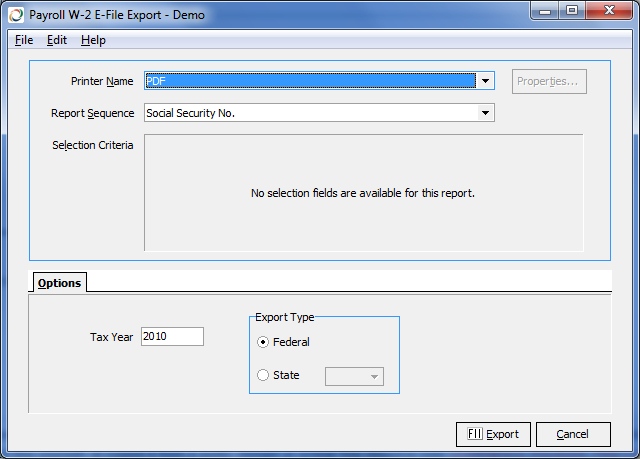Image resolution: width=640 pixels, height=459 pixels.
Task: Close the W-2 E-File Export window
Action: click(609, 12)
